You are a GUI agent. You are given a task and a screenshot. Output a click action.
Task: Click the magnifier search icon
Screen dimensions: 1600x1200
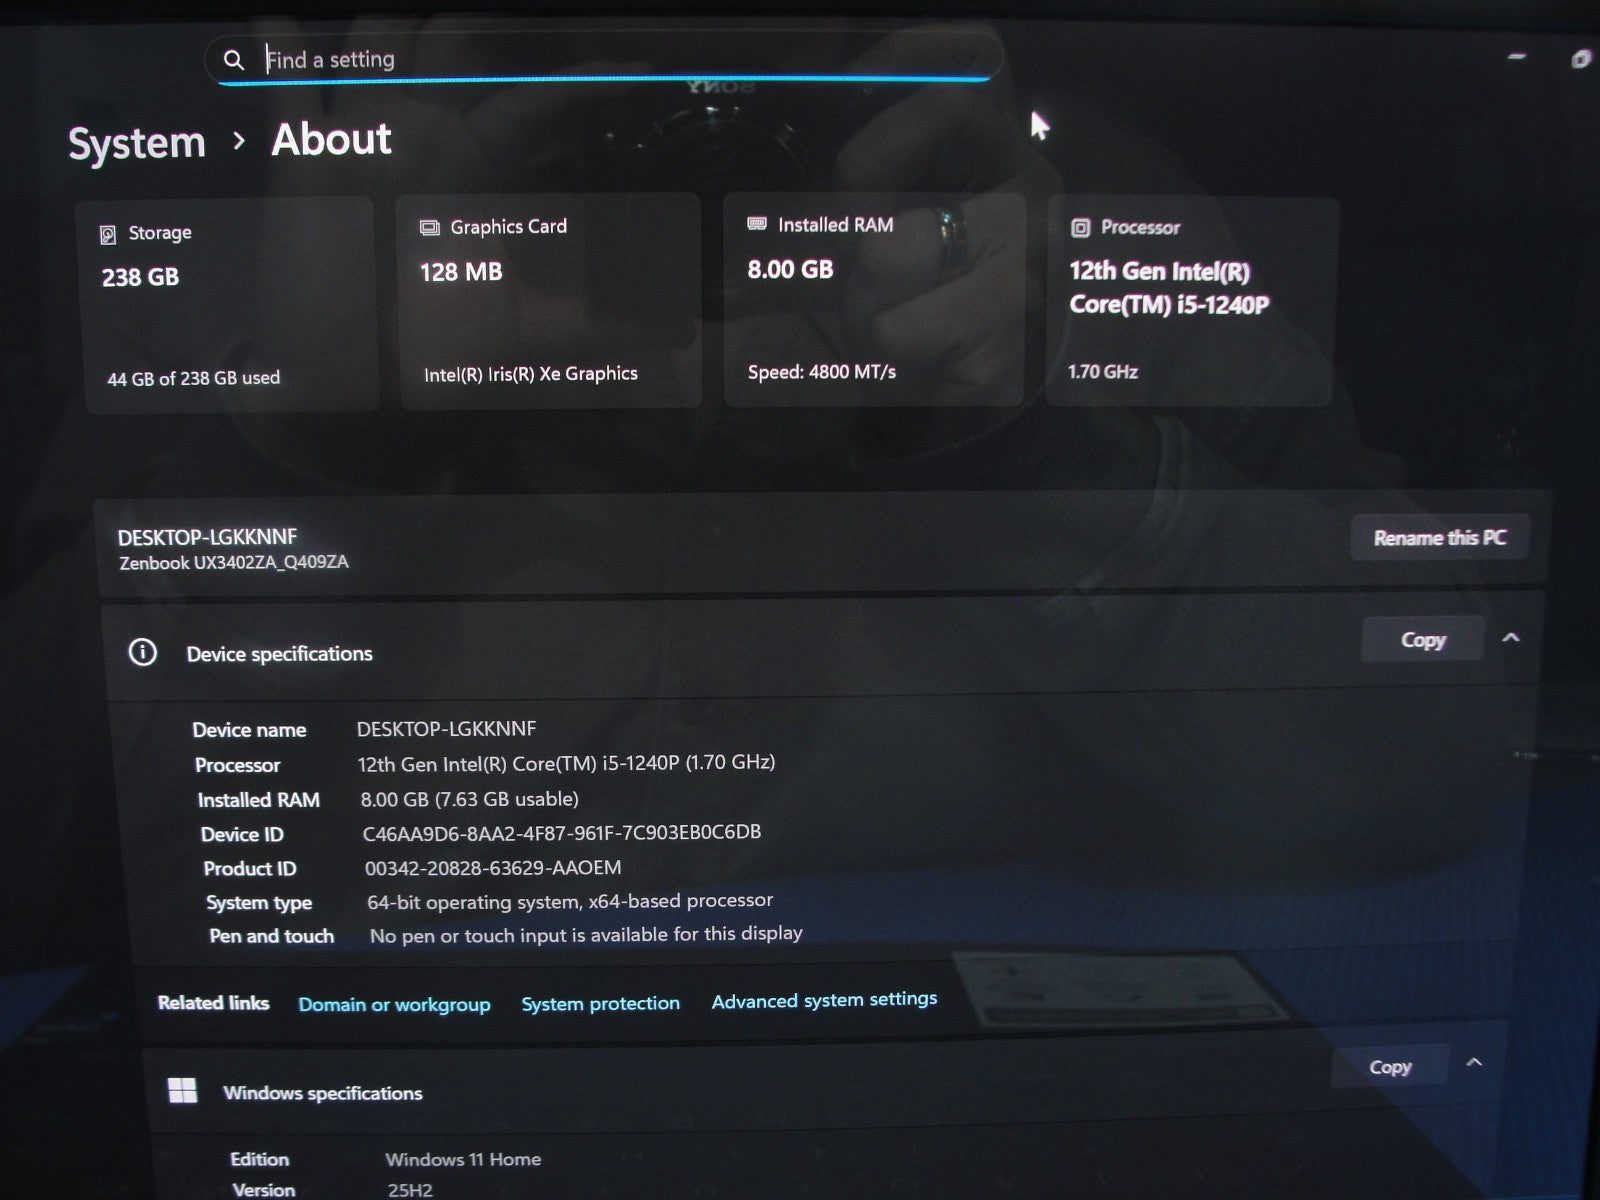[x=233, y=60]
